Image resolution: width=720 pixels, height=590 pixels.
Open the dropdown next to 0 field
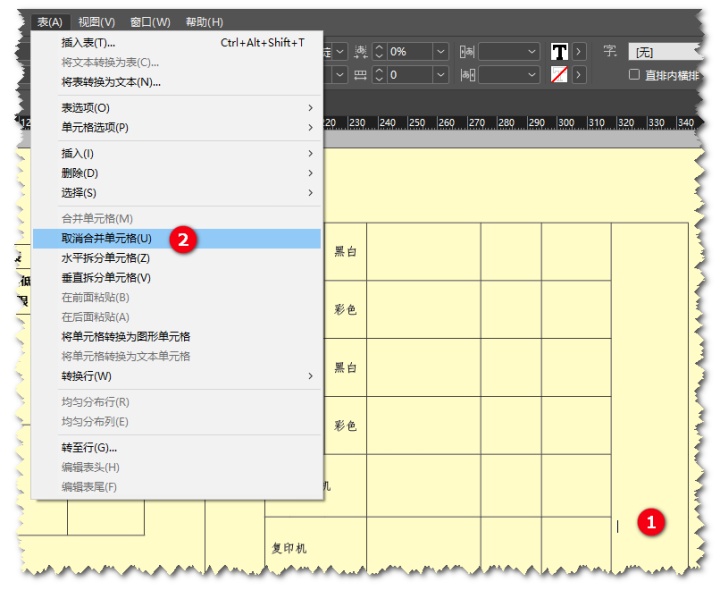440,75
